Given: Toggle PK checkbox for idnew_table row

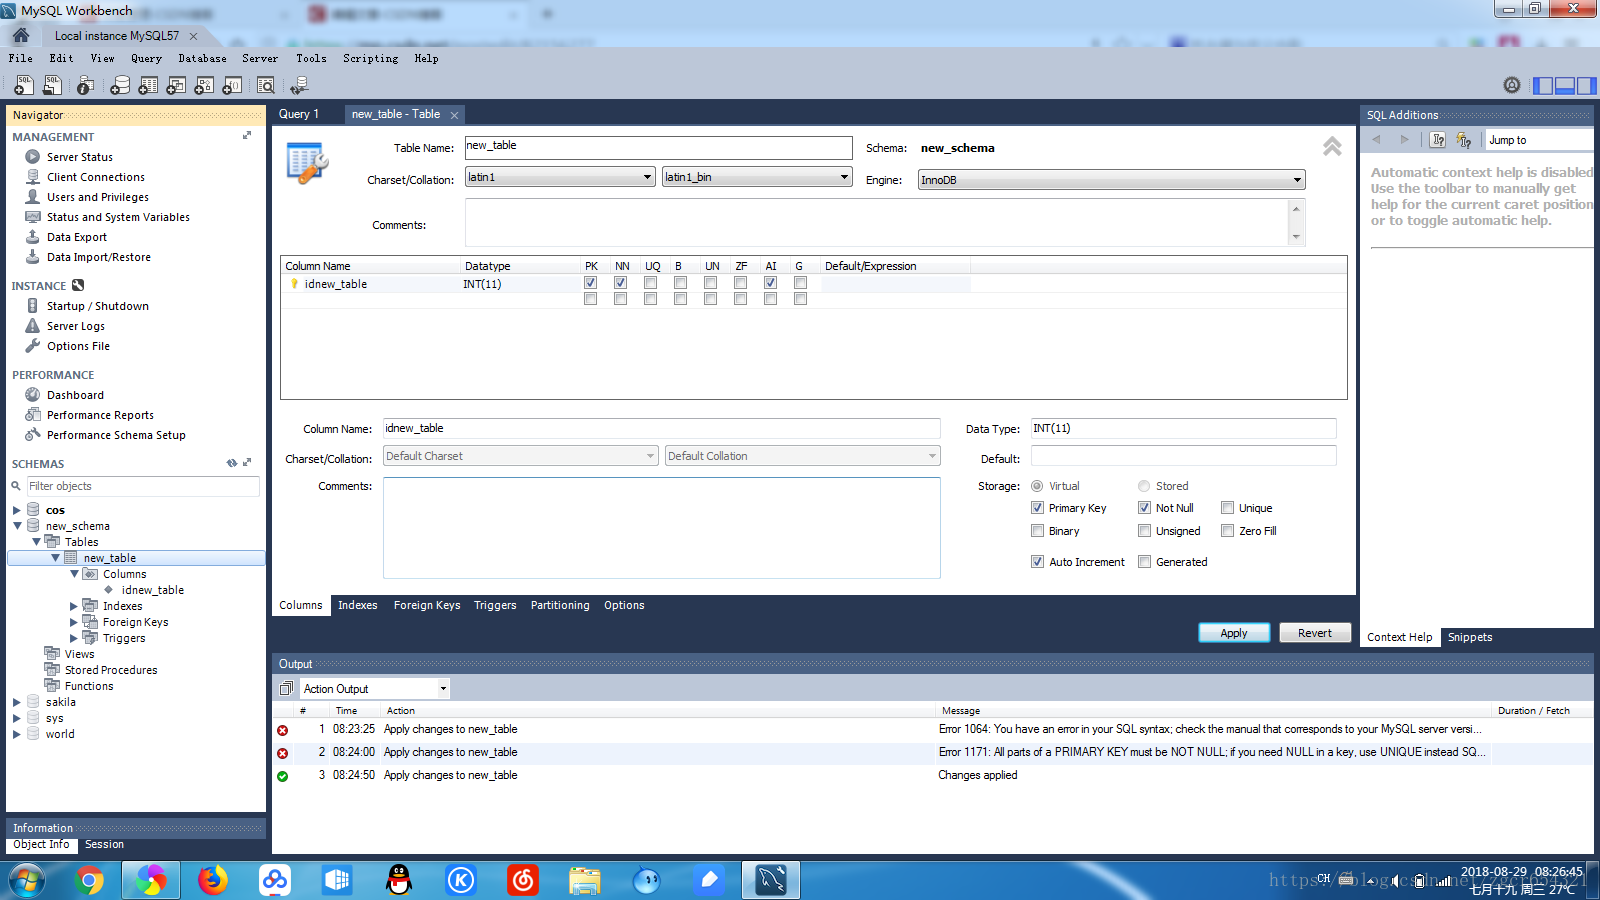Looking at the screenshot, I should coord(590,283).
